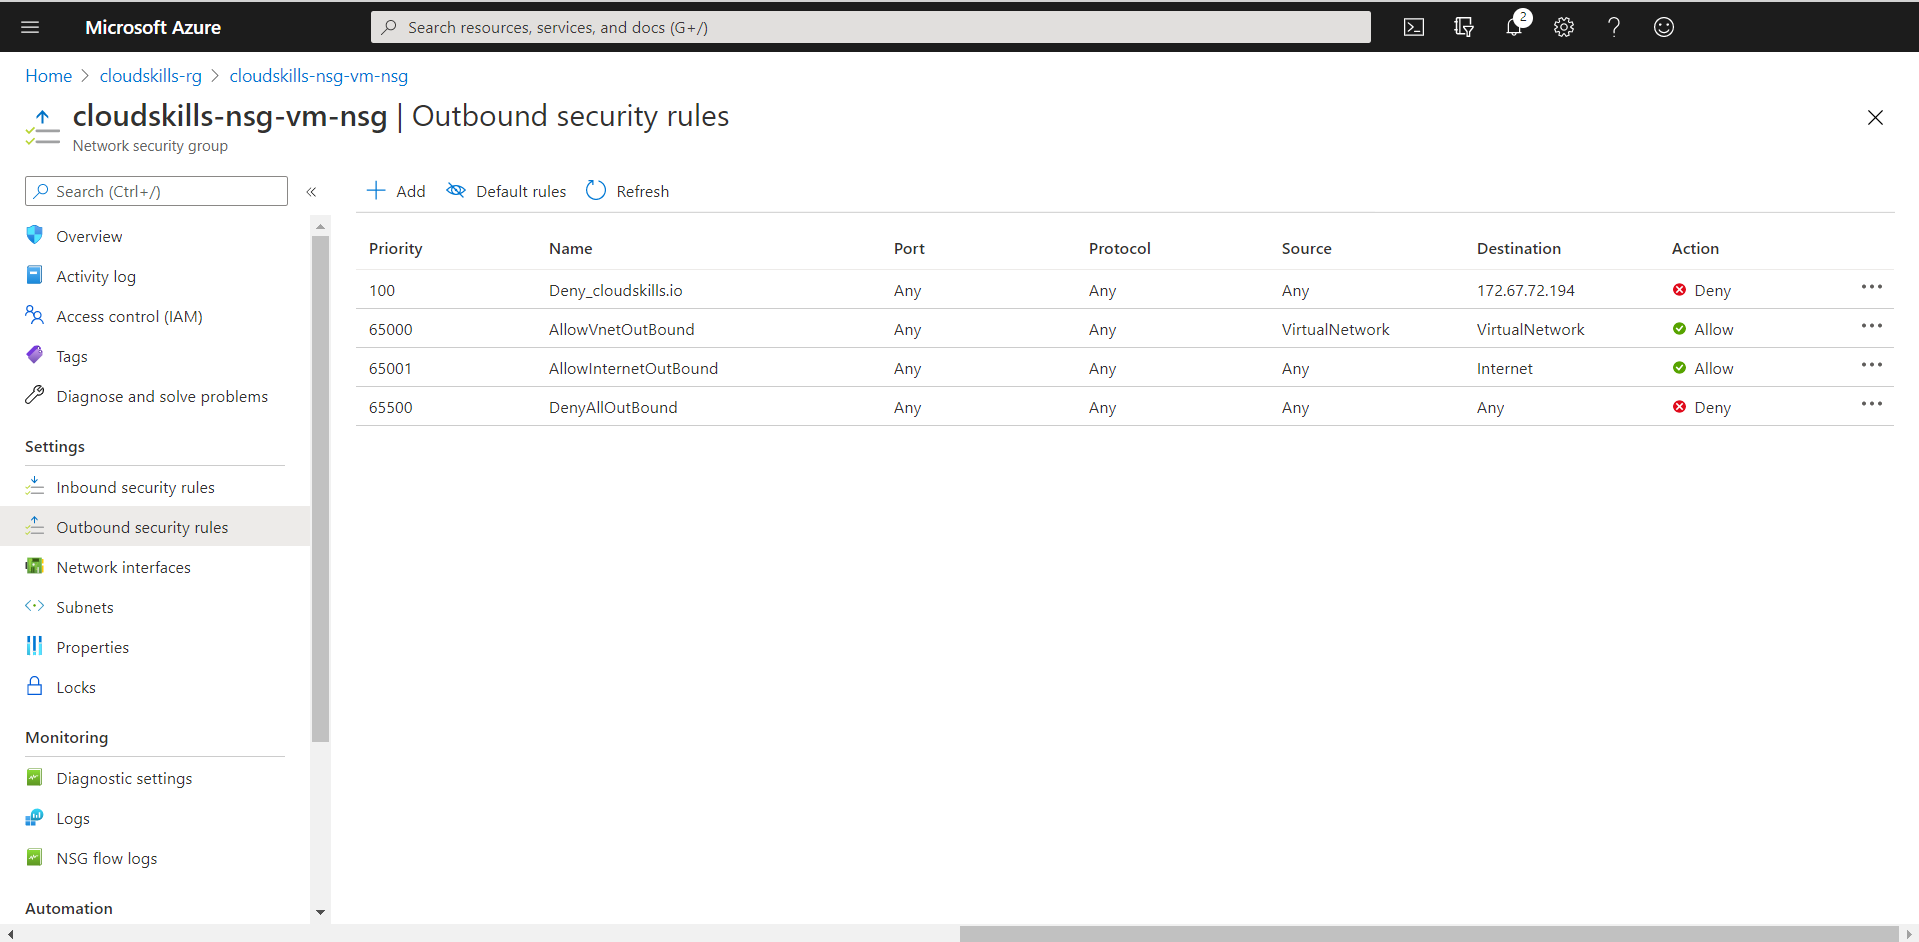Open the Directory and subscription filter icon
Viewport: 1919px width, 942px height.
(x=1463, y=27)
